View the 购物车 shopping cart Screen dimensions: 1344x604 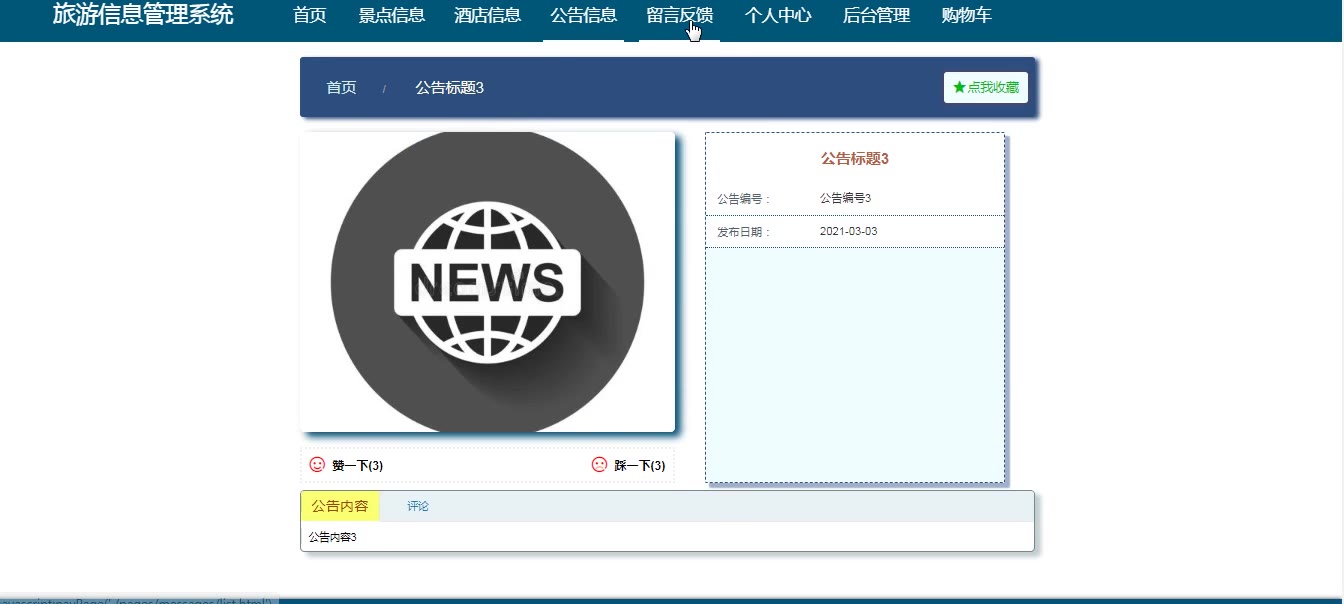coord(966,16)
